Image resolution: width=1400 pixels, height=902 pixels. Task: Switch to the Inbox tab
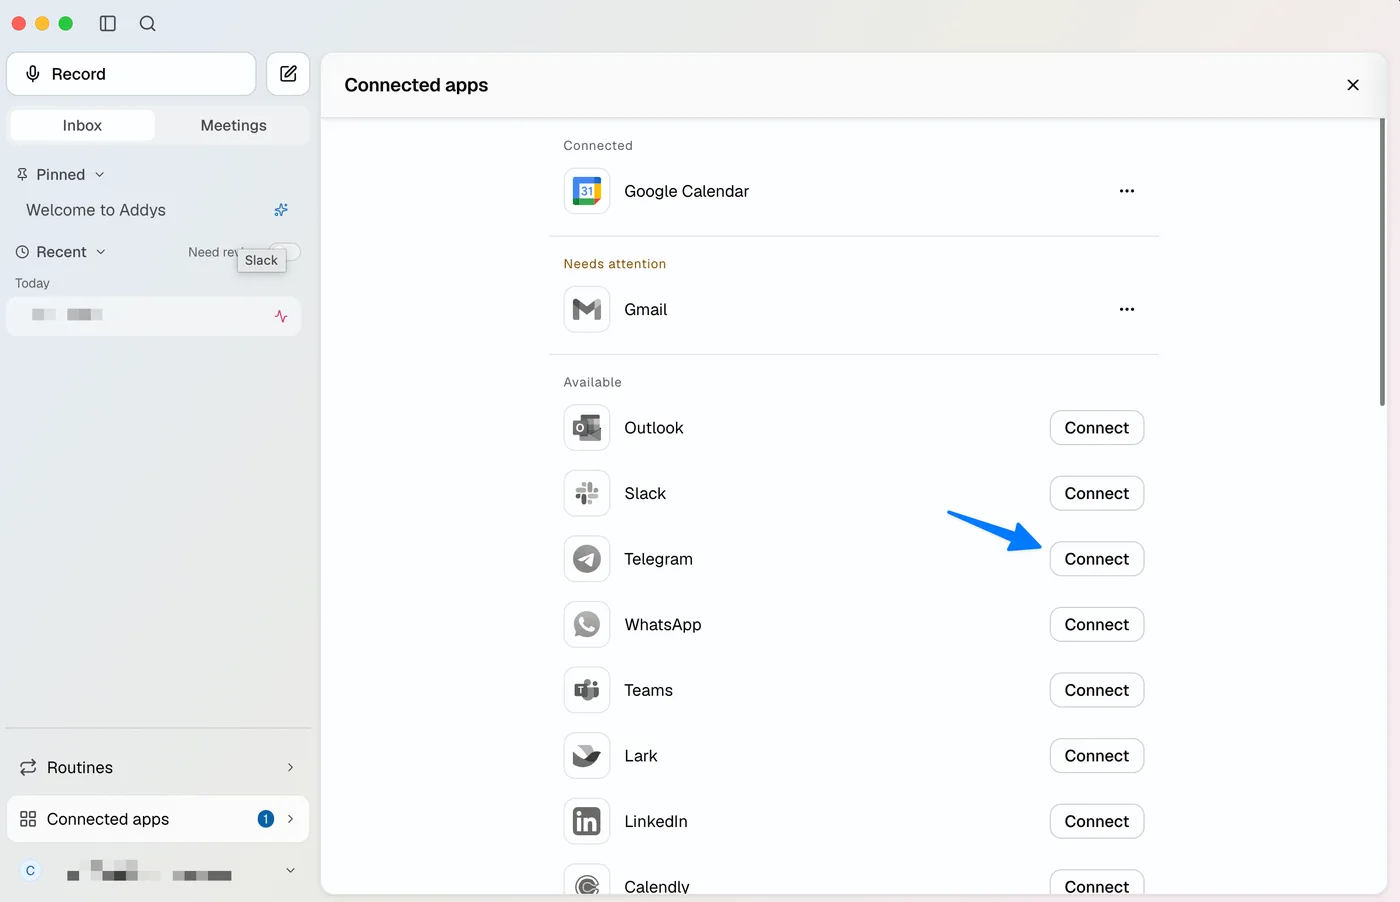(82, 125)
